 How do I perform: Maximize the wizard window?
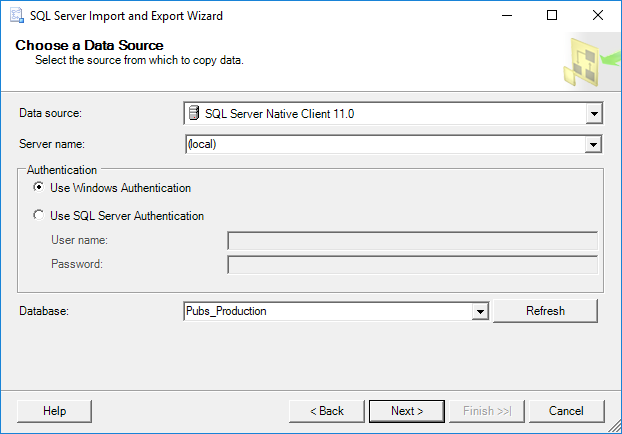pyautogui.click(x=553, y=16)
